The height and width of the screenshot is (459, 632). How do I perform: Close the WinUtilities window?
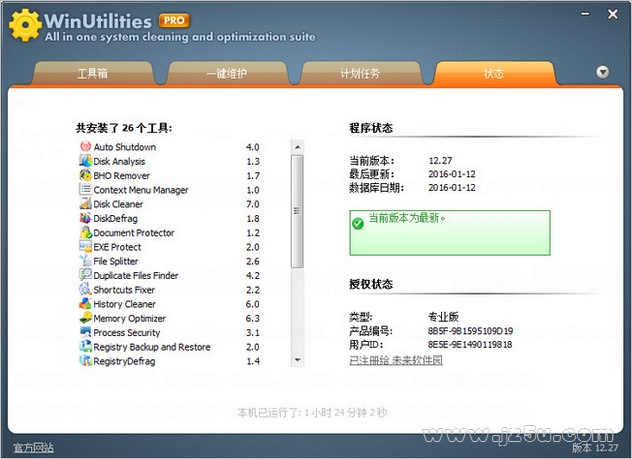coord(613,14)
